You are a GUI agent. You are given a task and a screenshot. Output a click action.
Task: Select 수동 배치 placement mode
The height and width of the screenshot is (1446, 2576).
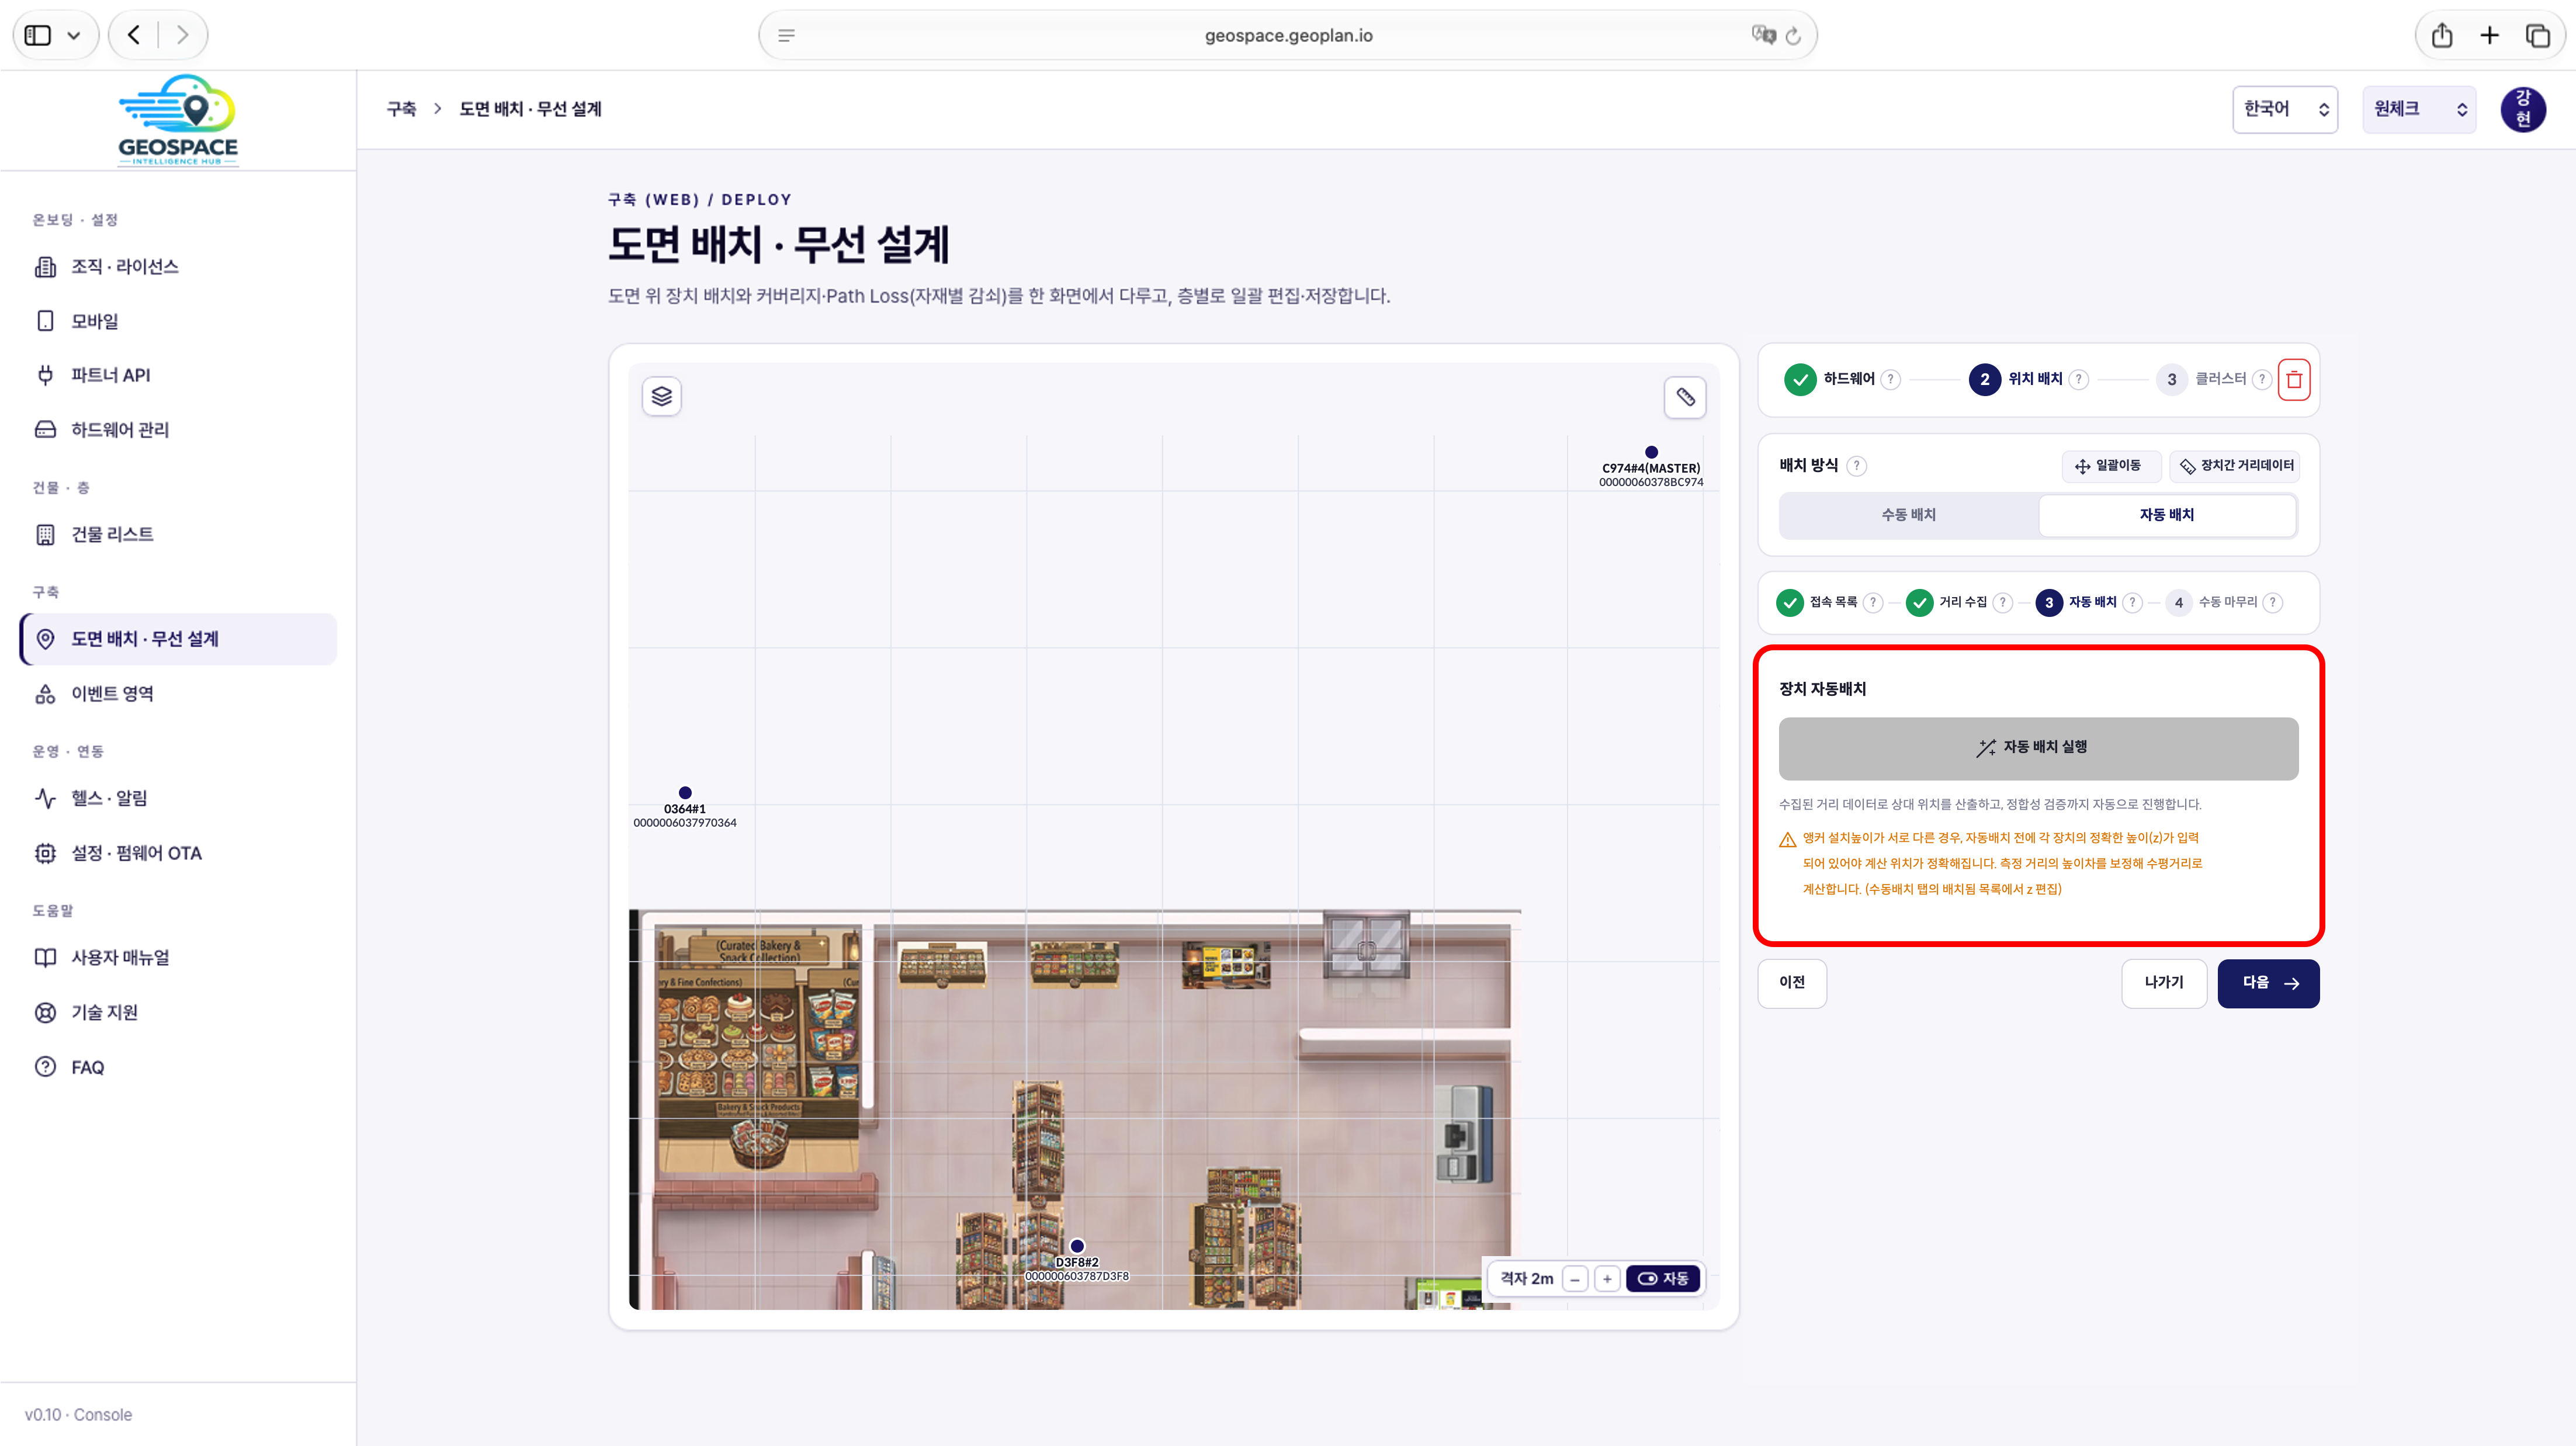click(x=1909, y=515)
